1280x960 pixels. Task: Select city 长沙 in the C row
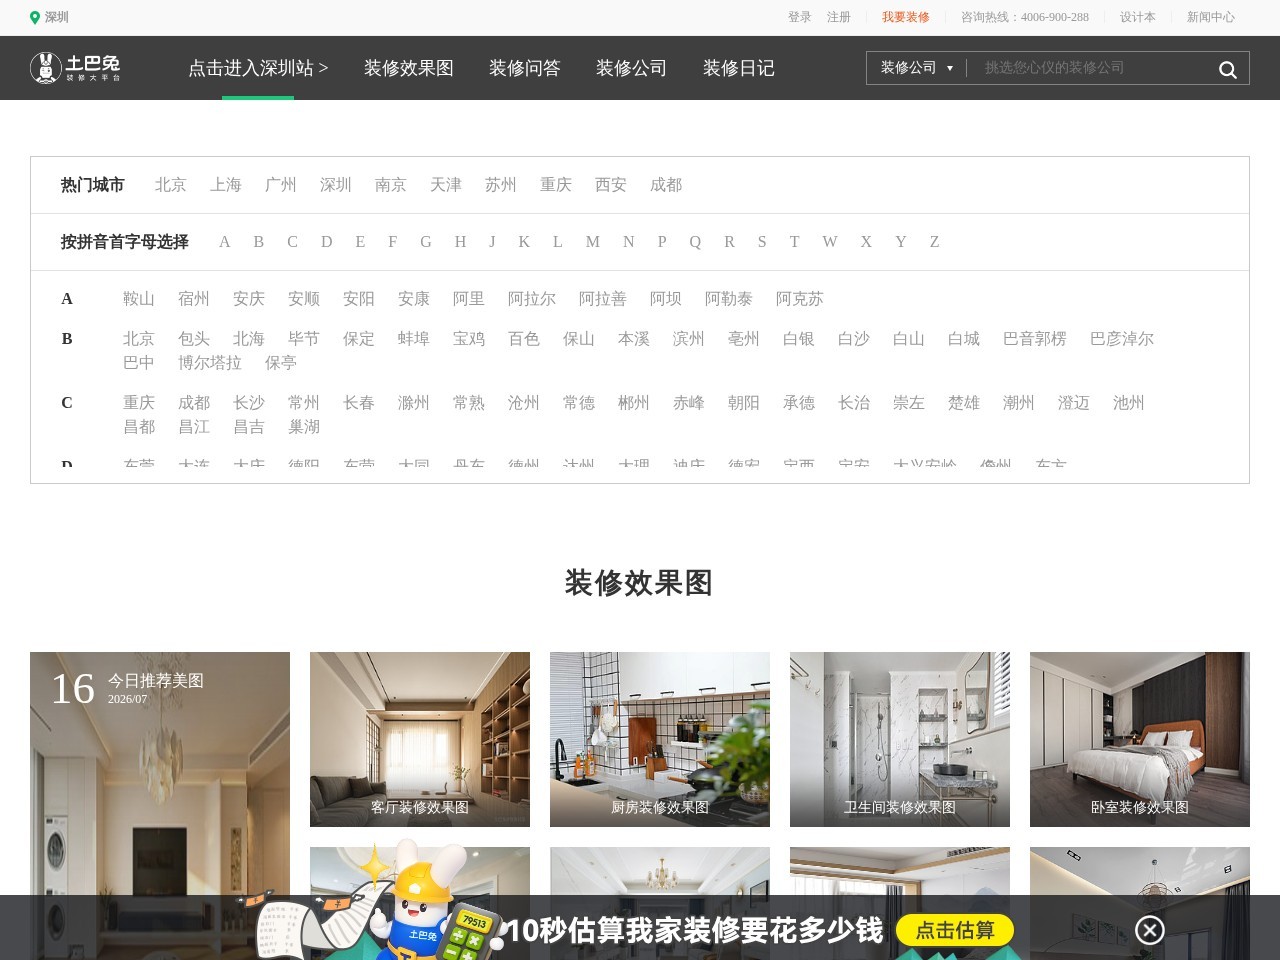click(249, 403)
